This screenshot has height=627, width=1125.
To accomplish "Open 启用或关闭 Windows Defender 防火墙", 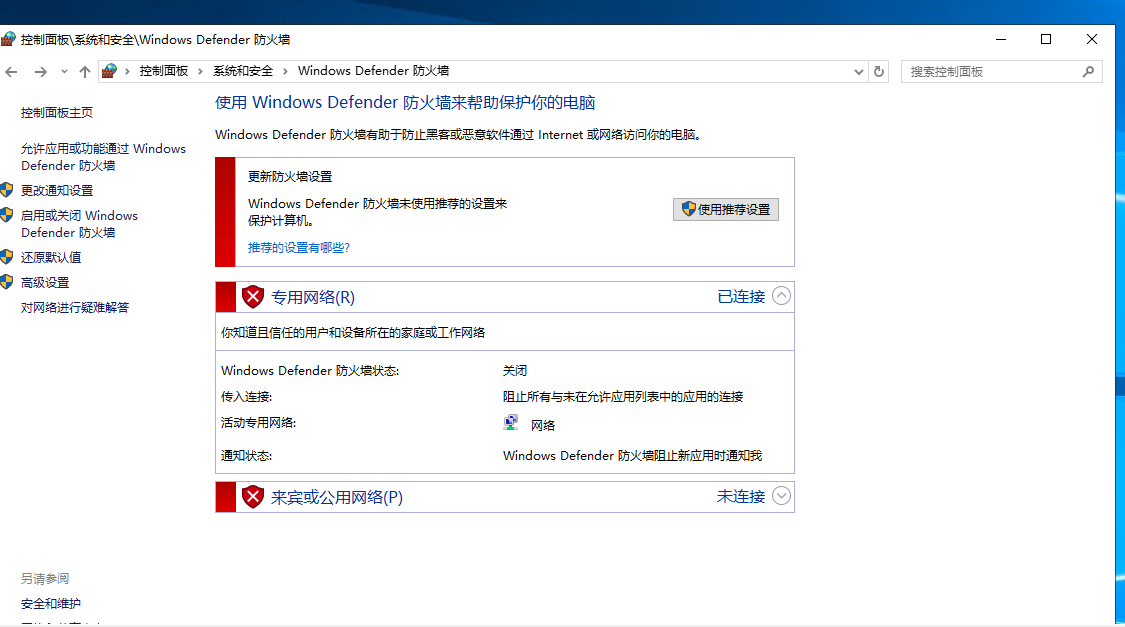I will pyautogui.click(x=79, y=224).
